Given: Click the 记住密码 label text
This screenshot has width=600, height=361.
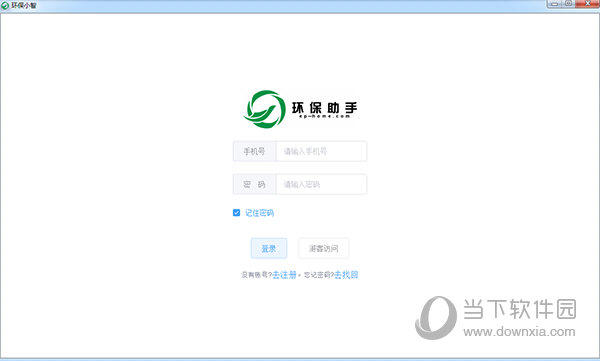Looking at the screenshot, I should coord(259,213).
